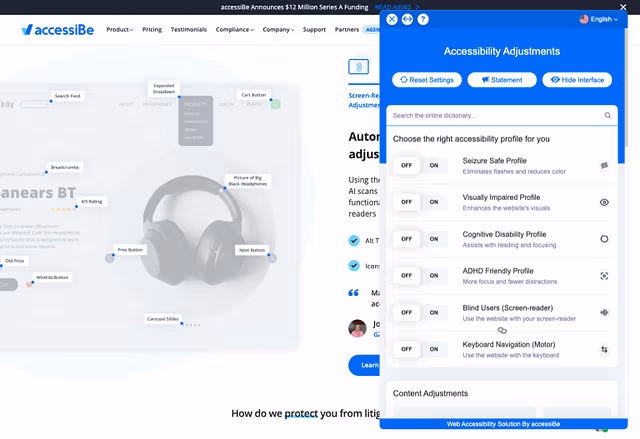Select the screen-reader feature icon tab
The height and width of the screenshot is (439, 640).
point(358,67)
